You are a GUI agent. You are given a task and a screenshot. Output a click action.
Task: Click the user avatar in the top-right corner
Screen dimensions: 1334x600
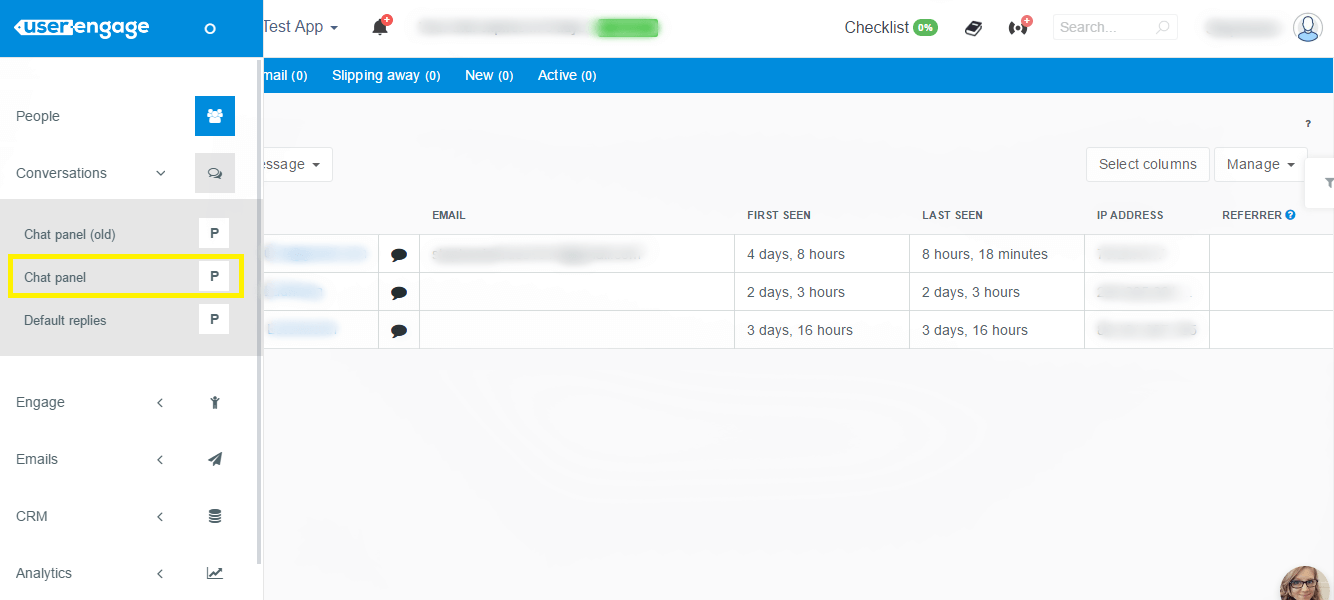(1307, 26)
